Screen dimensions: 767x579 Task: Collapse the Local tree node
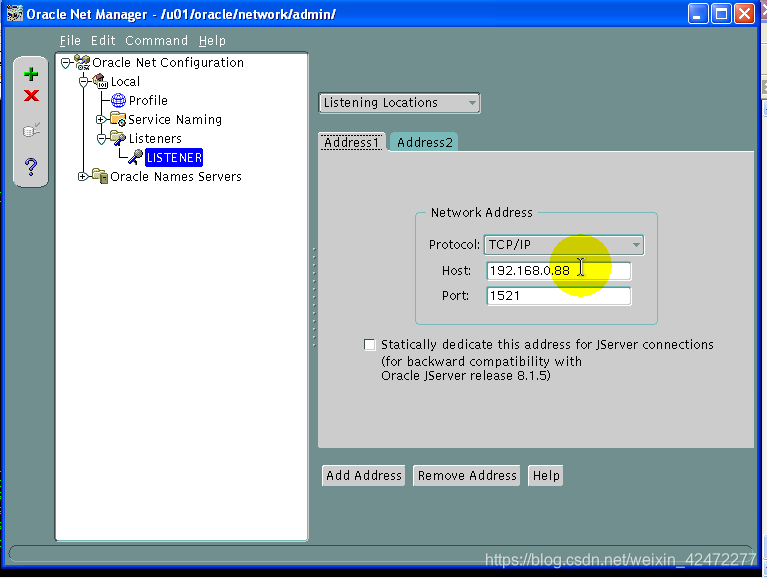84,82
